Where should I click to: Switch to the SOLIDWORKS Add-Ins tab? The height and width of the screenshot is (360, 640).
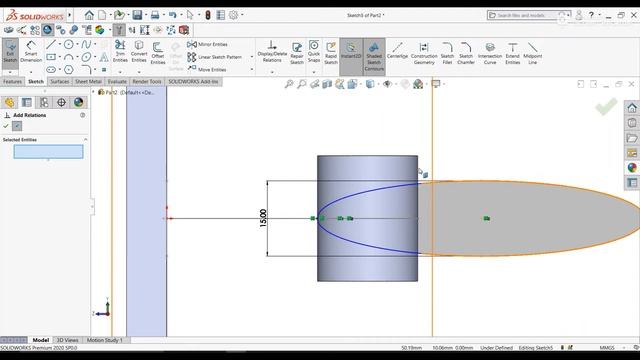tap(193, 82)
